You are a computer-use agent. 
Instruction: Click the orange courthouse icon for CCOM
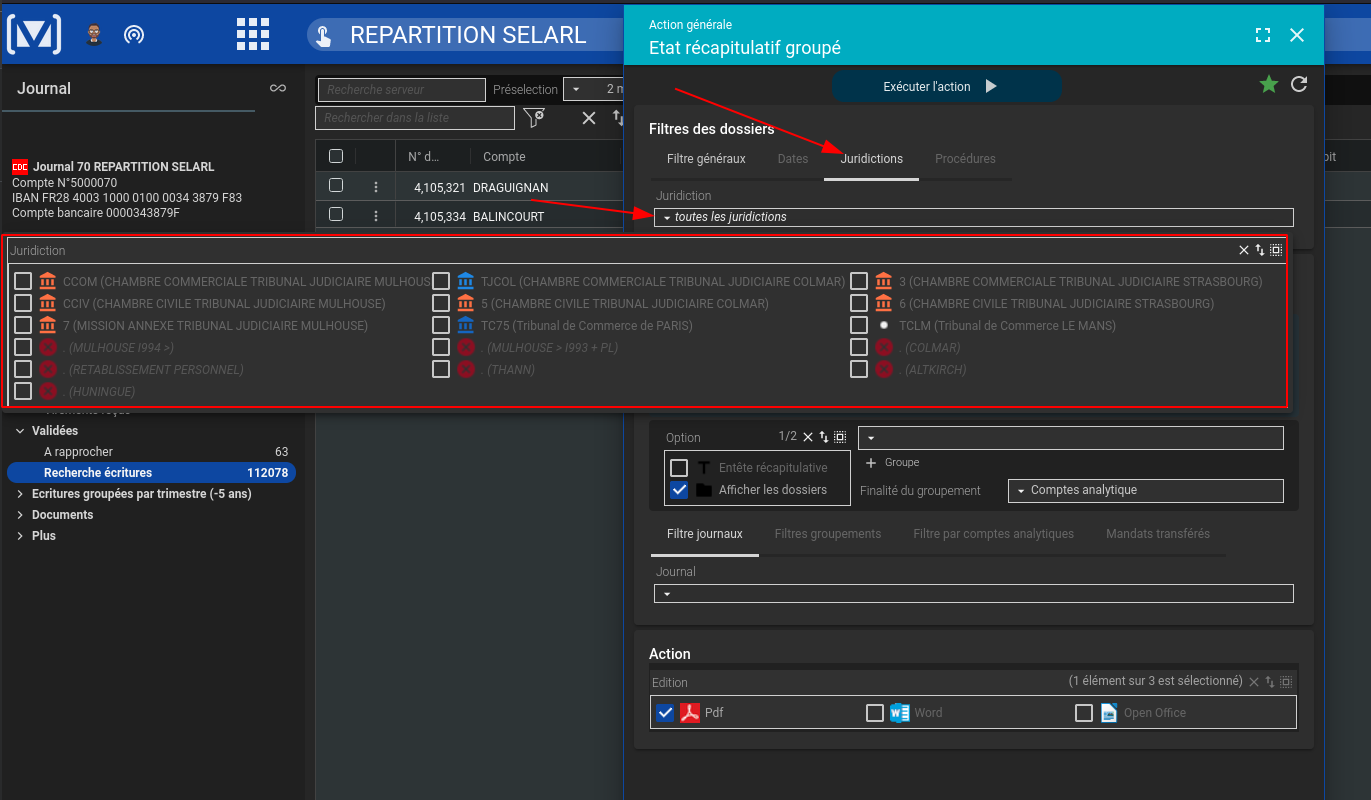48,281
